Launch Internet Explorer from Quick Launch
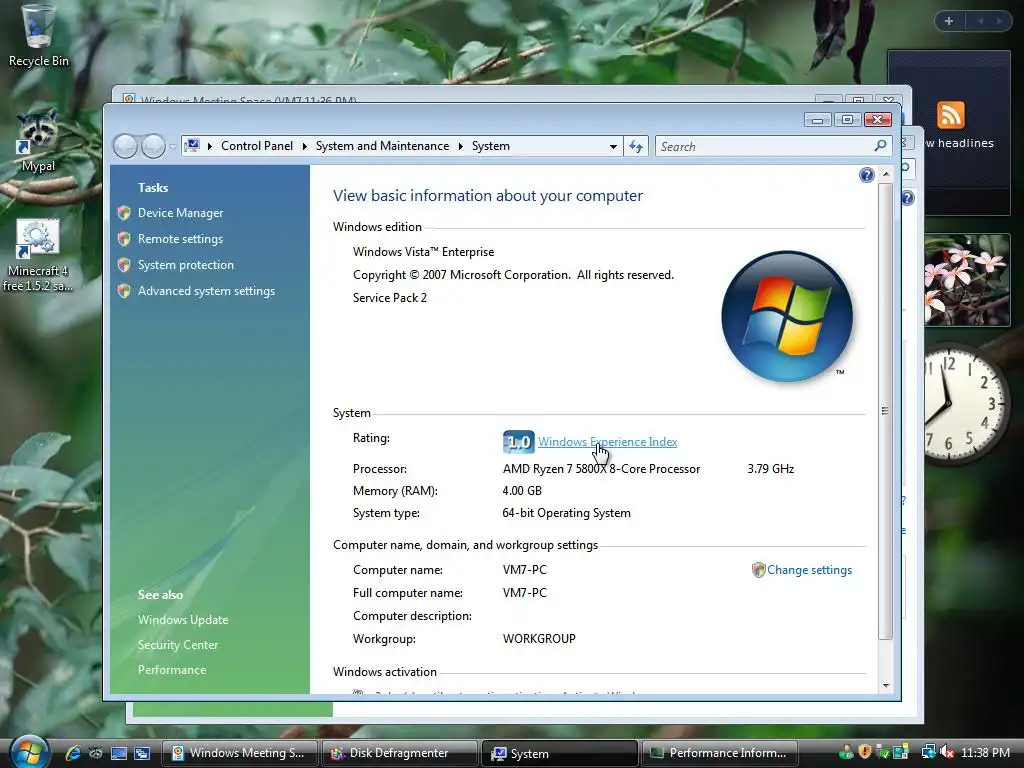1024x768 pixels. click(x=72, y=753)
